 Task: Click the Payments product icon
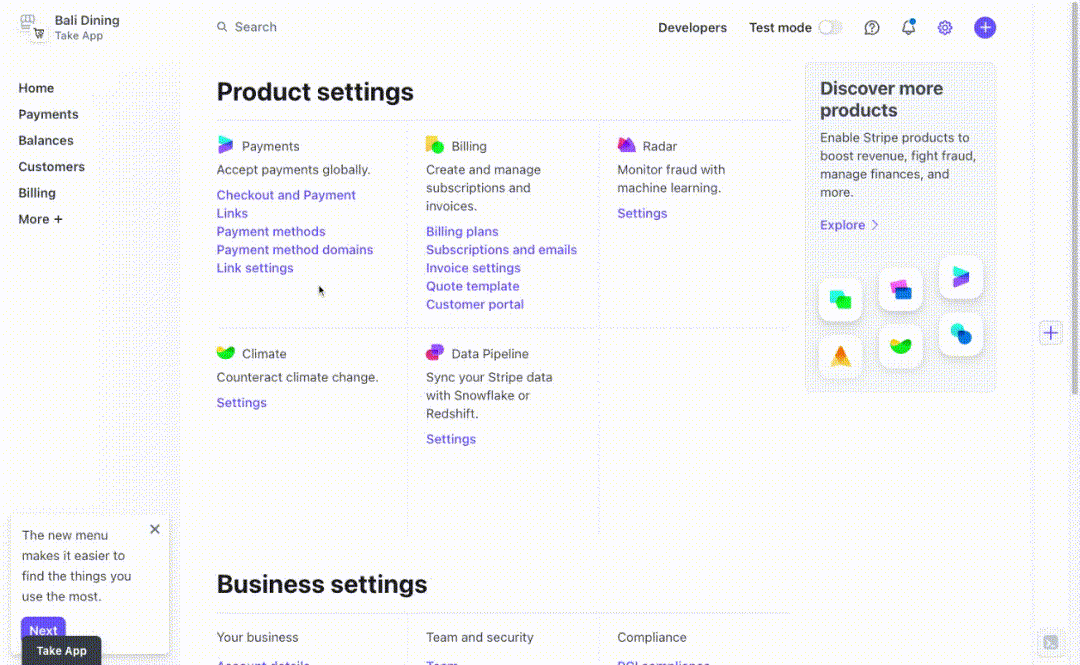click(225, 145)
